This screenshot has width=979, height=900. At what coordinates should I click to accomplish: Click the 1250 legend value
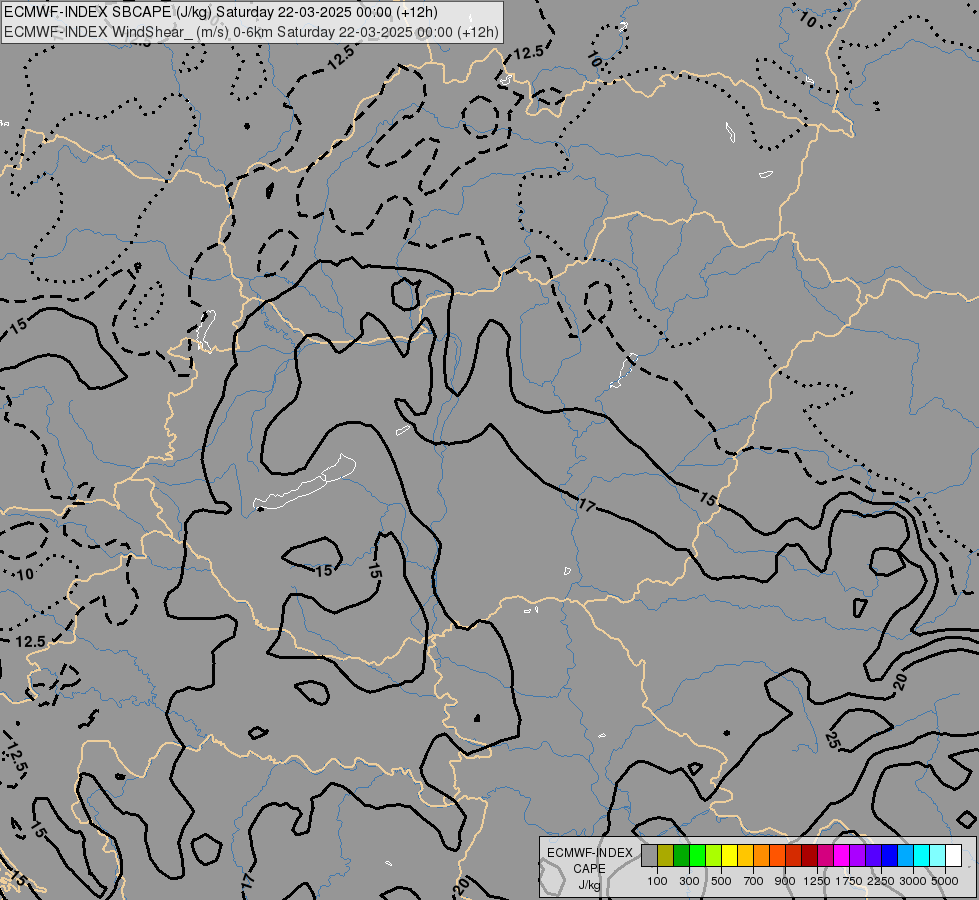(x=817, y=881)
